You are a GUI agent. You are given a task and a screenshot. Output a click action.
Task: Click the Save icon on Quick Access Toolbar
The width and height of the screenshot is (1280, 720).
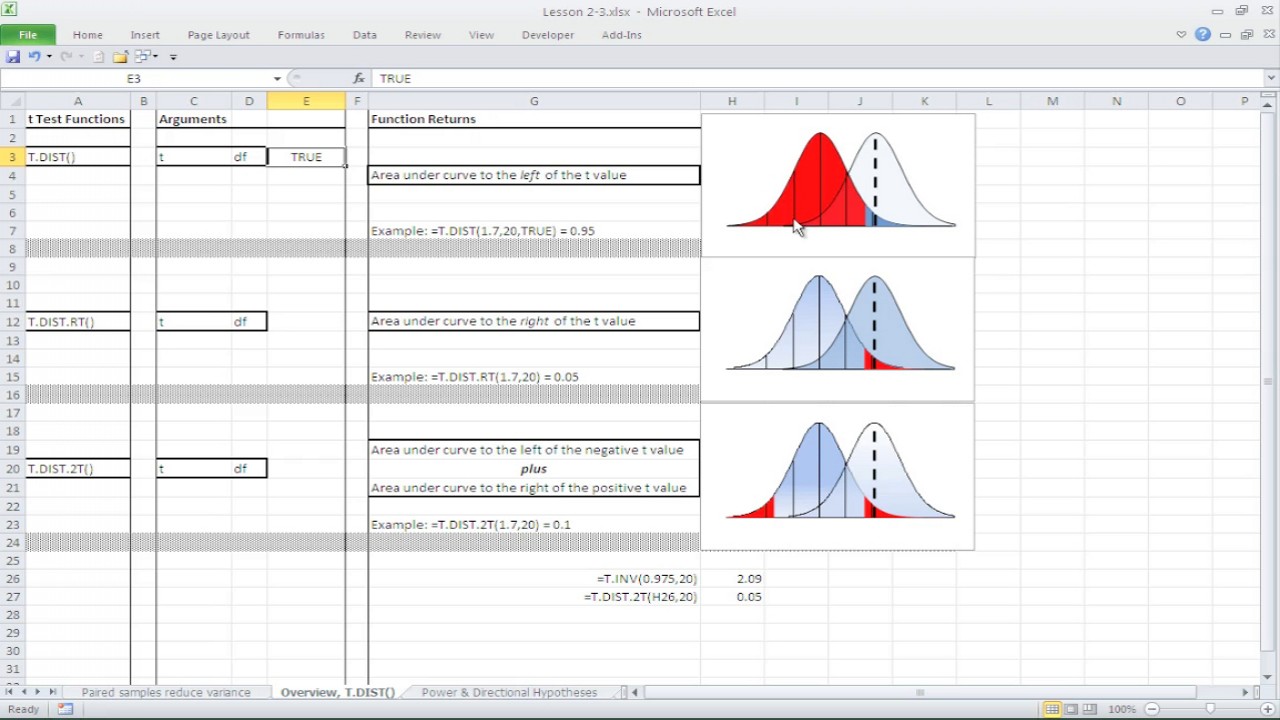pyautogui.click(x=13, y=56)
